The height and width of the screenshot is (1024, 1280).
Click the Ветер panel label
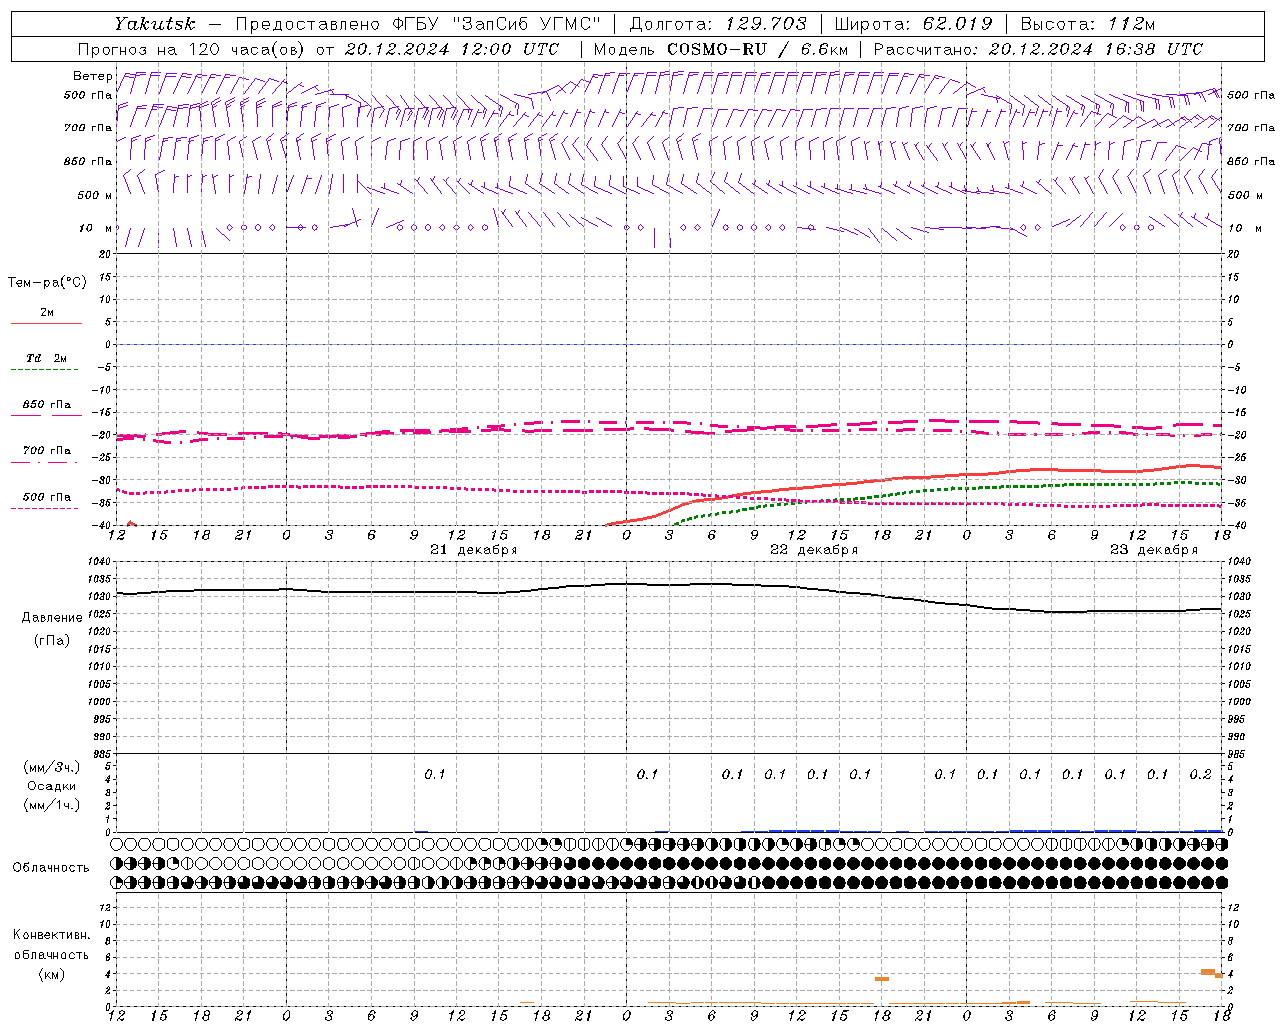click(x=93, y=76)
